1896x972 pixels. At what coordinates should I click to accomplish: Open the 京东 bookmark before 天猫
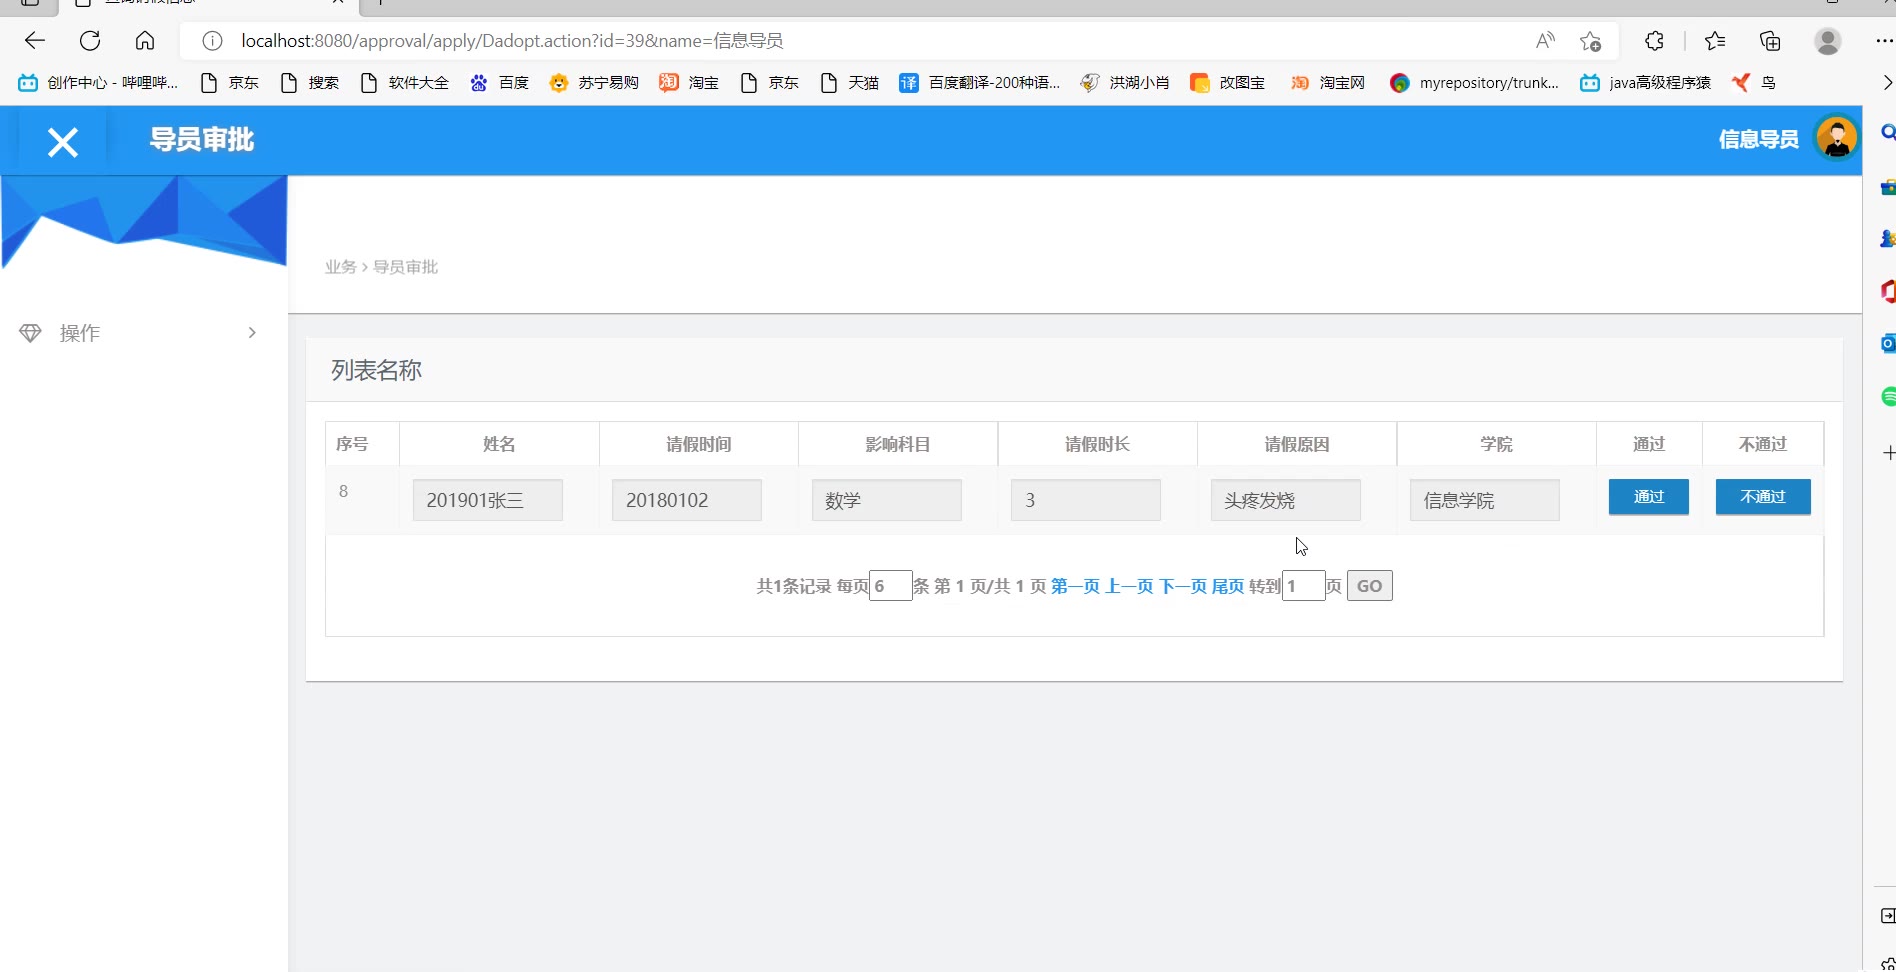pos(770,83)
